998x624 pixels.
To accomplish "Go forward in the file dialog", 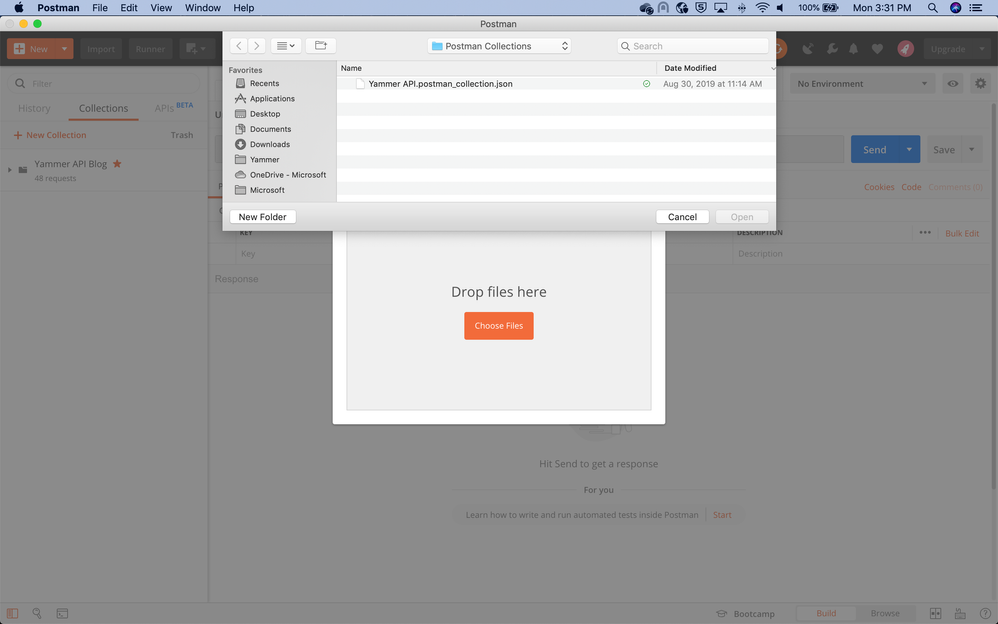I will click(257, 46).
